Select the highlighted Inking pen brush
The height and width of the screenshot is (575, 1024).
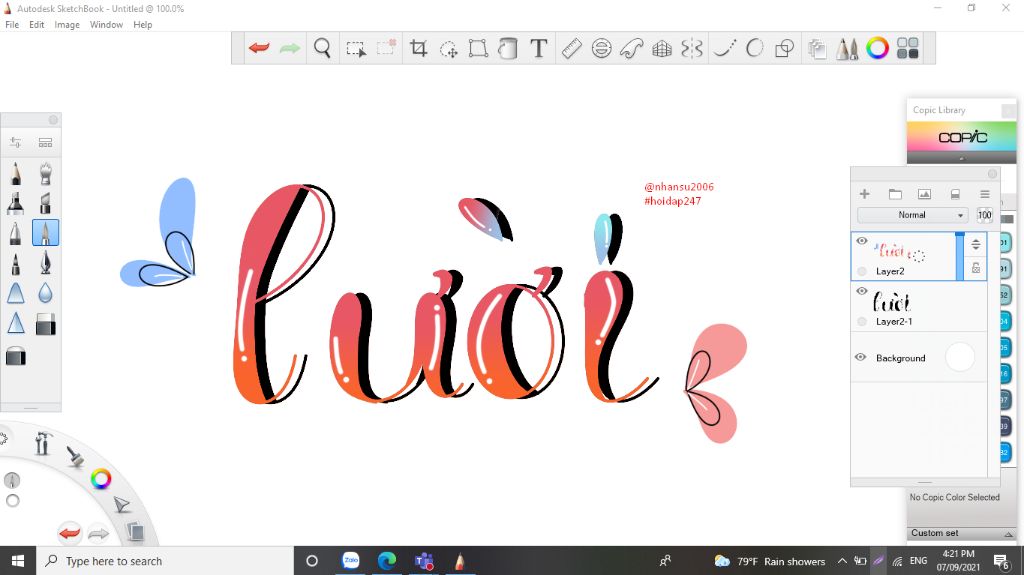click(x=45, y=233)
